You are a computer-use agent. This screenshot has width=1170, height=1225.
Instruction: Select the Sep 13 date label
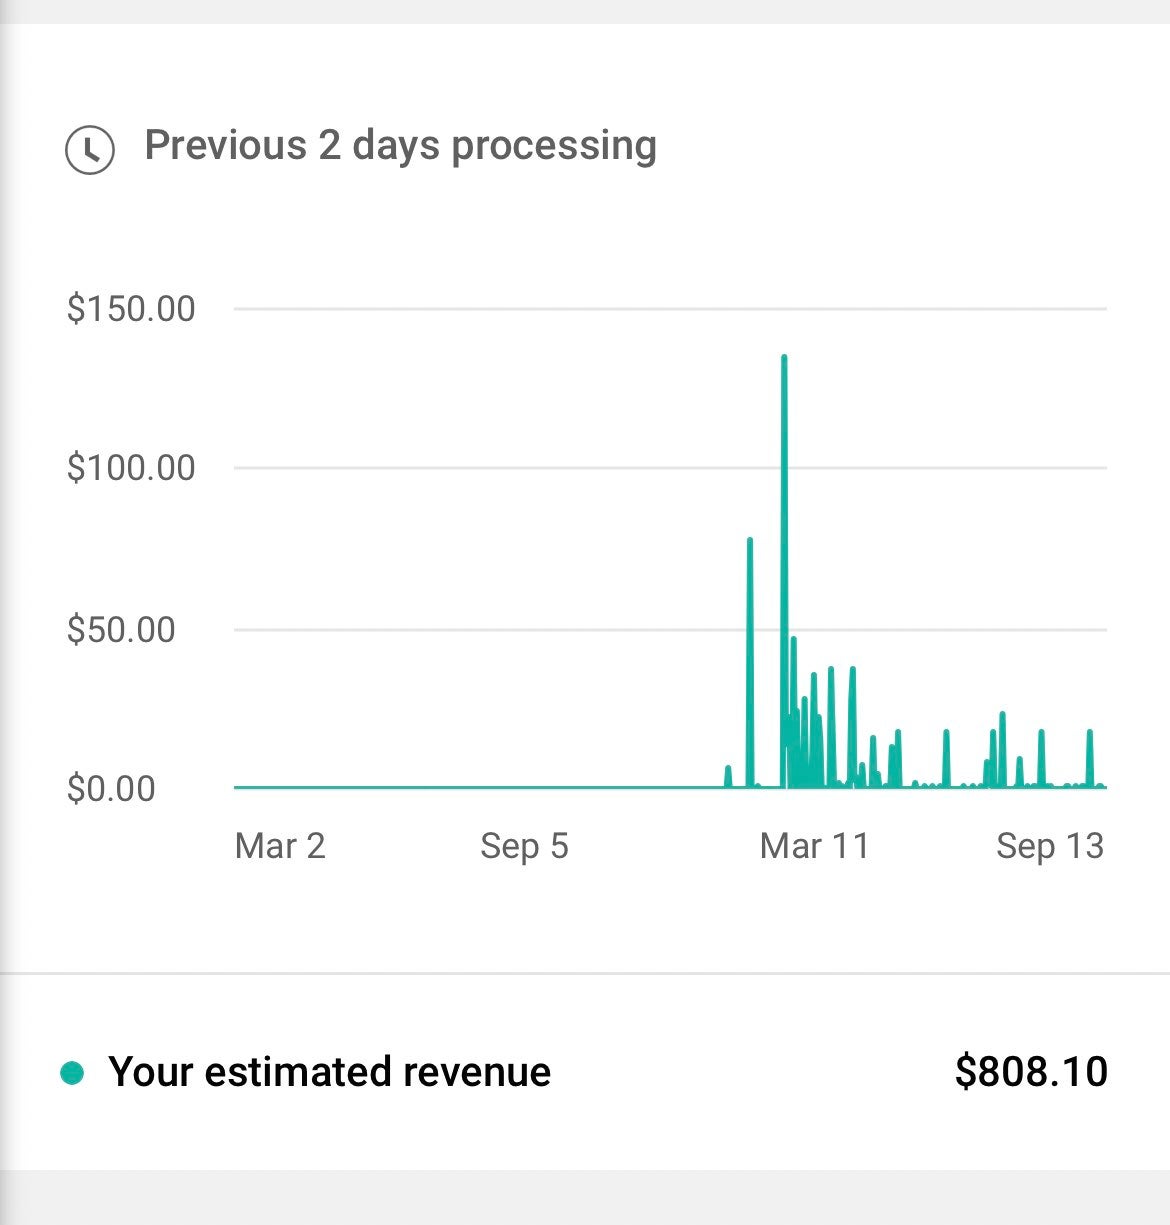click(1050, 846)
